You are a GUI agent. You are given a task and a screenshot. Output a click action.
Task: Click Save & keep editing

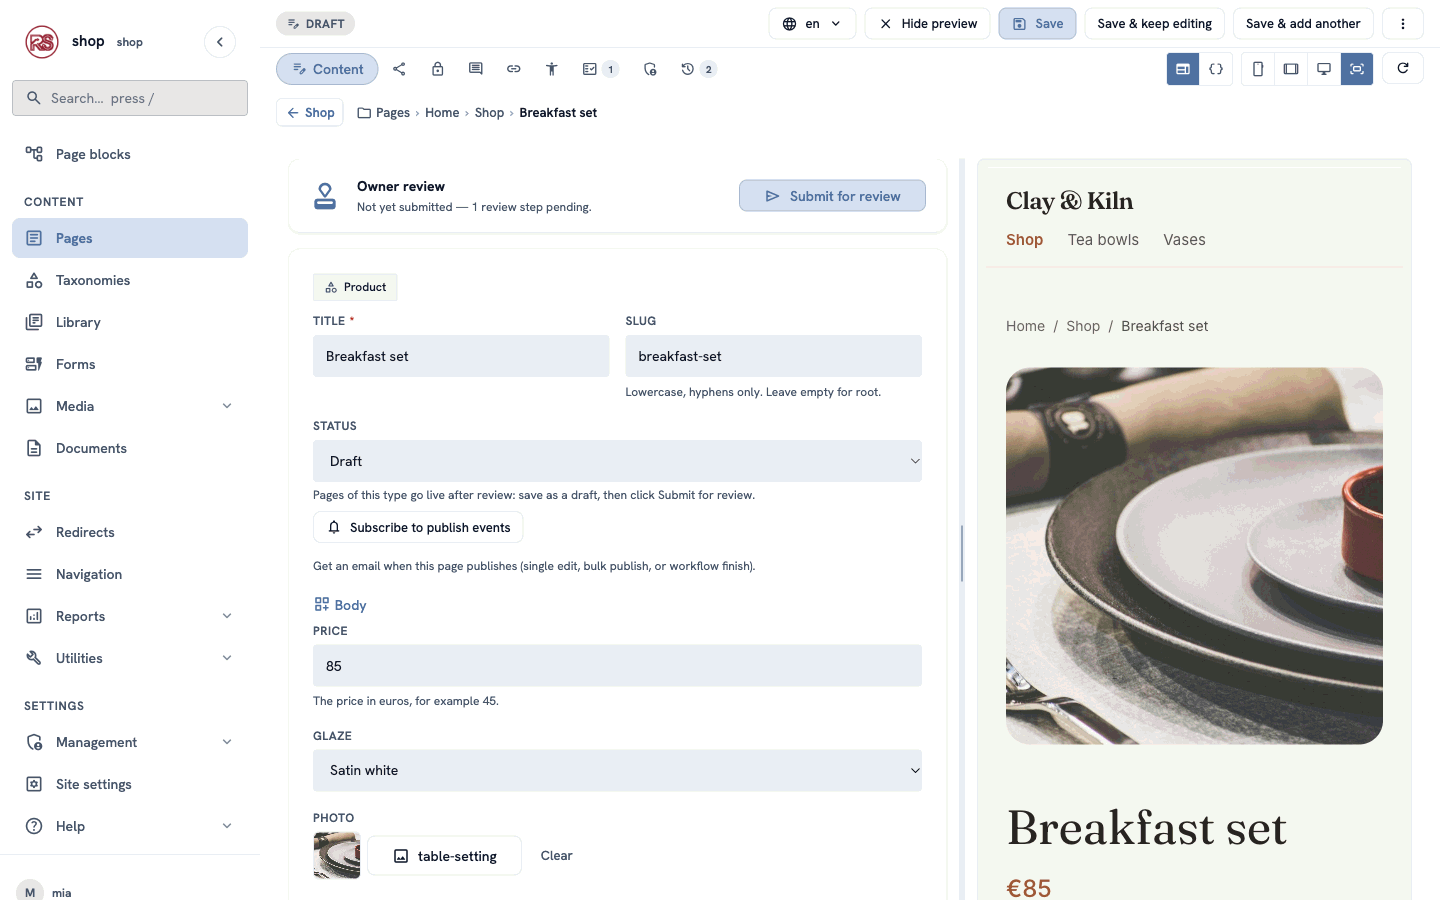tap(1154, 23)
